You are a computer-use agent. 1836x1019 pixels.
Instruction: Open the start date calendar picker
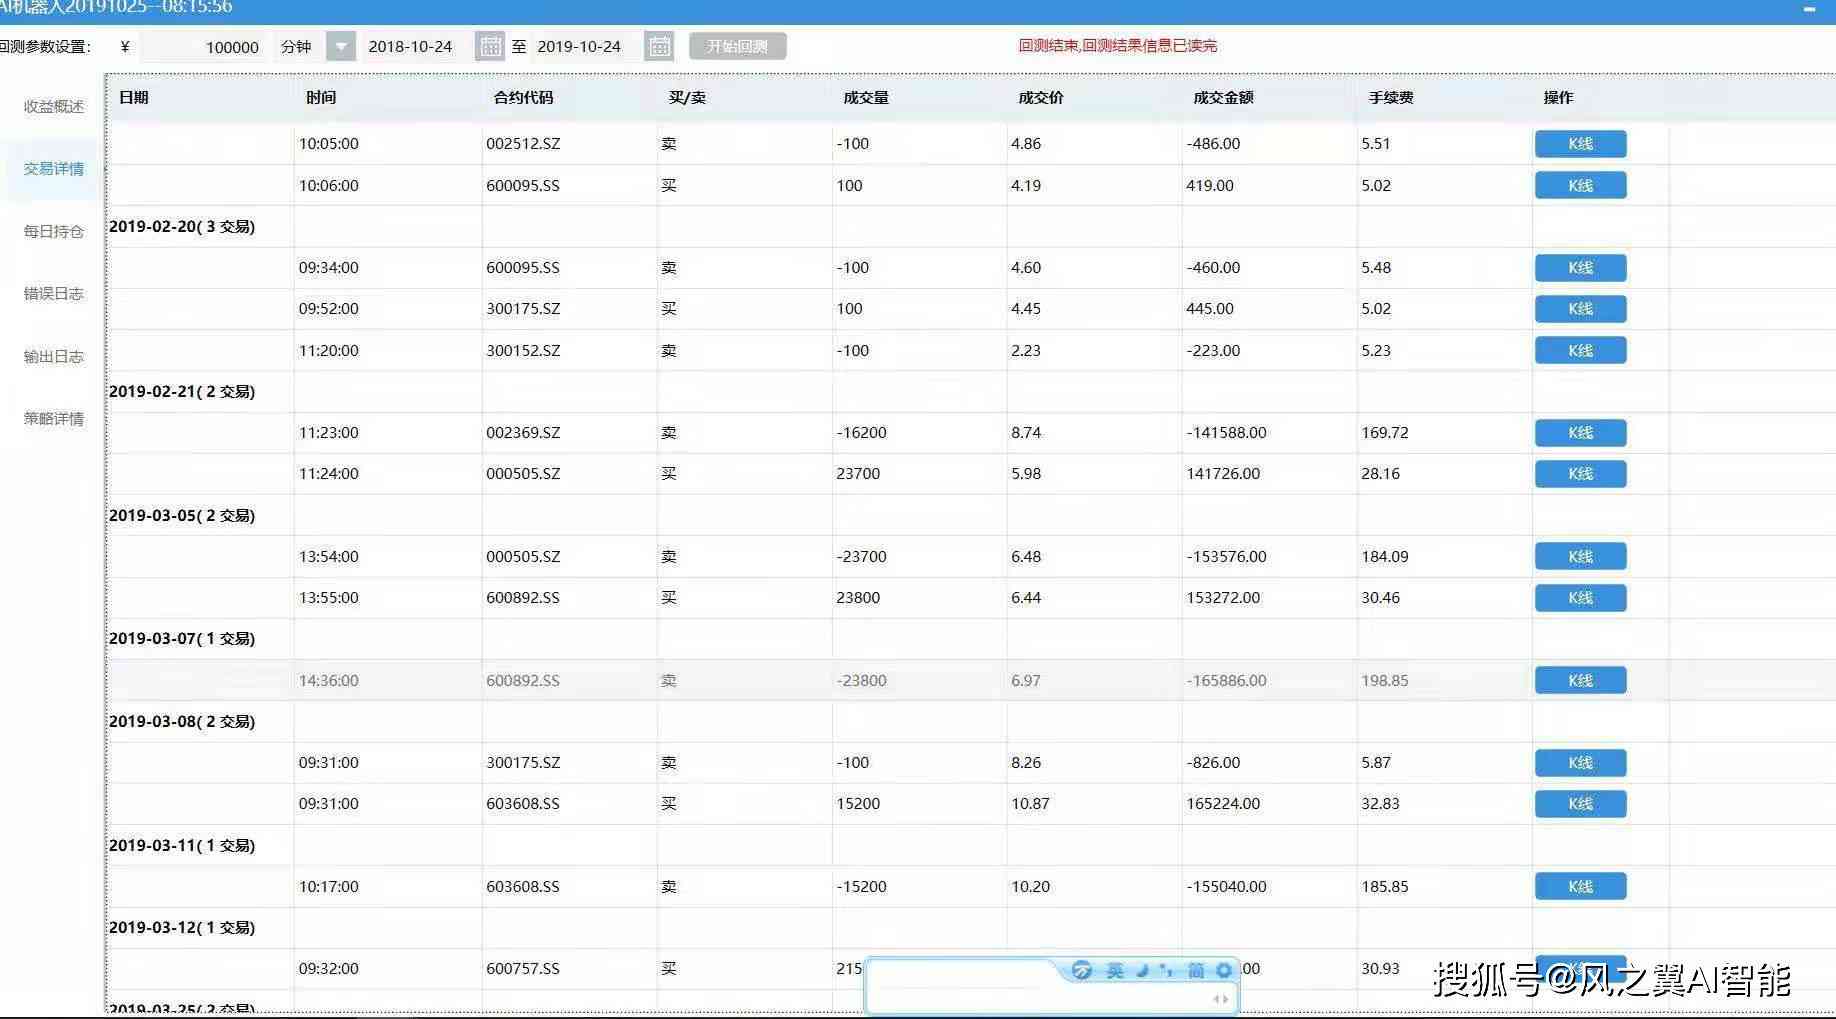point(489,47)
